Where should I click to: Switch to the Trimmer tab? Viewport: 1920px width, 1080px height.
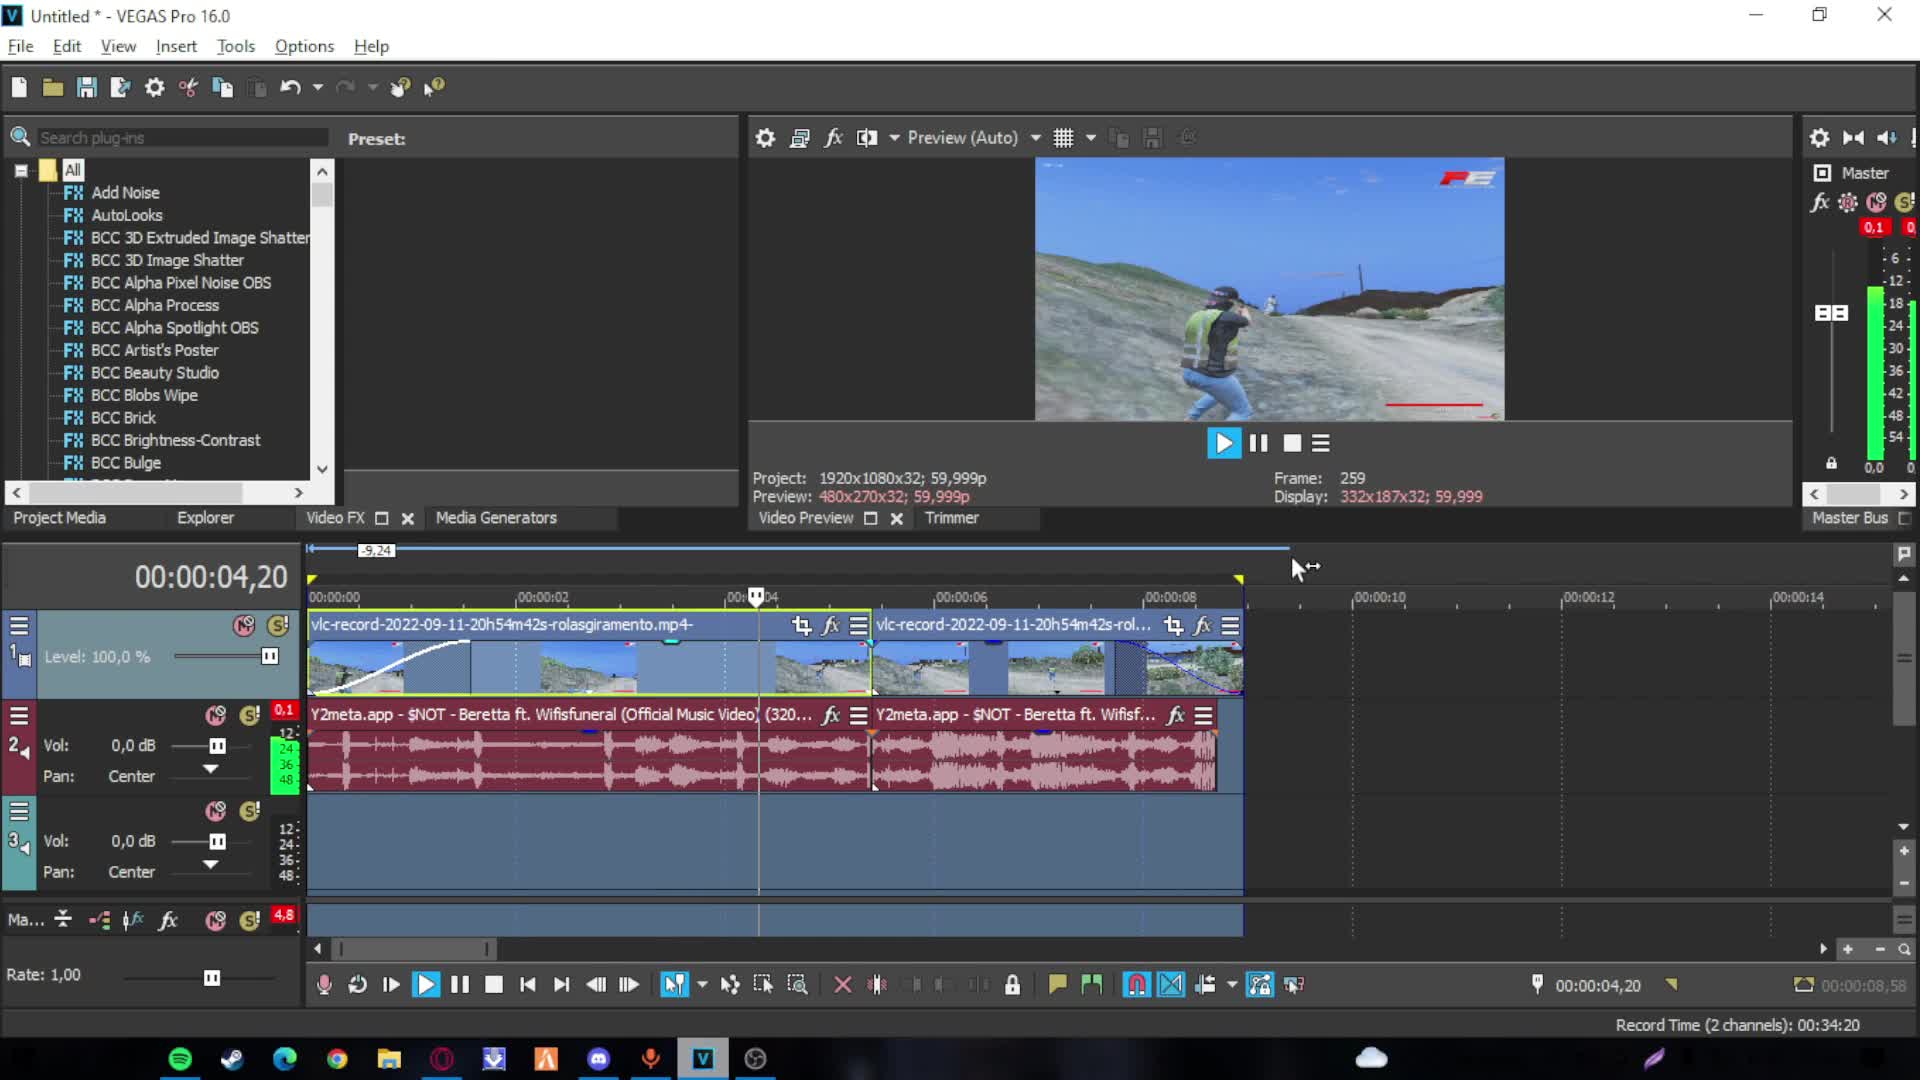tap(951, 518)
